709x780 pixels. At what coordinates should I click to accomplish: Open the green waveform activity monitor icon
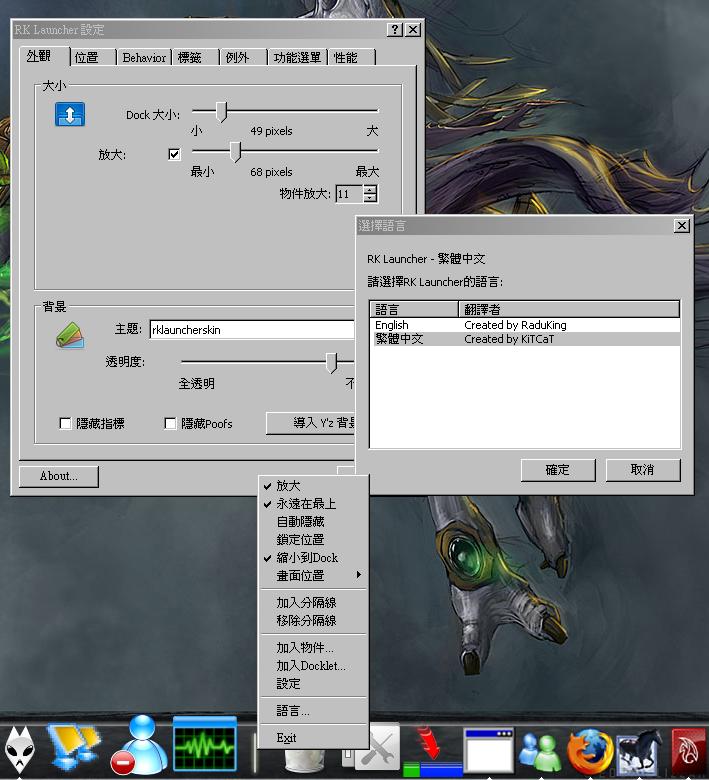(204, 744)
